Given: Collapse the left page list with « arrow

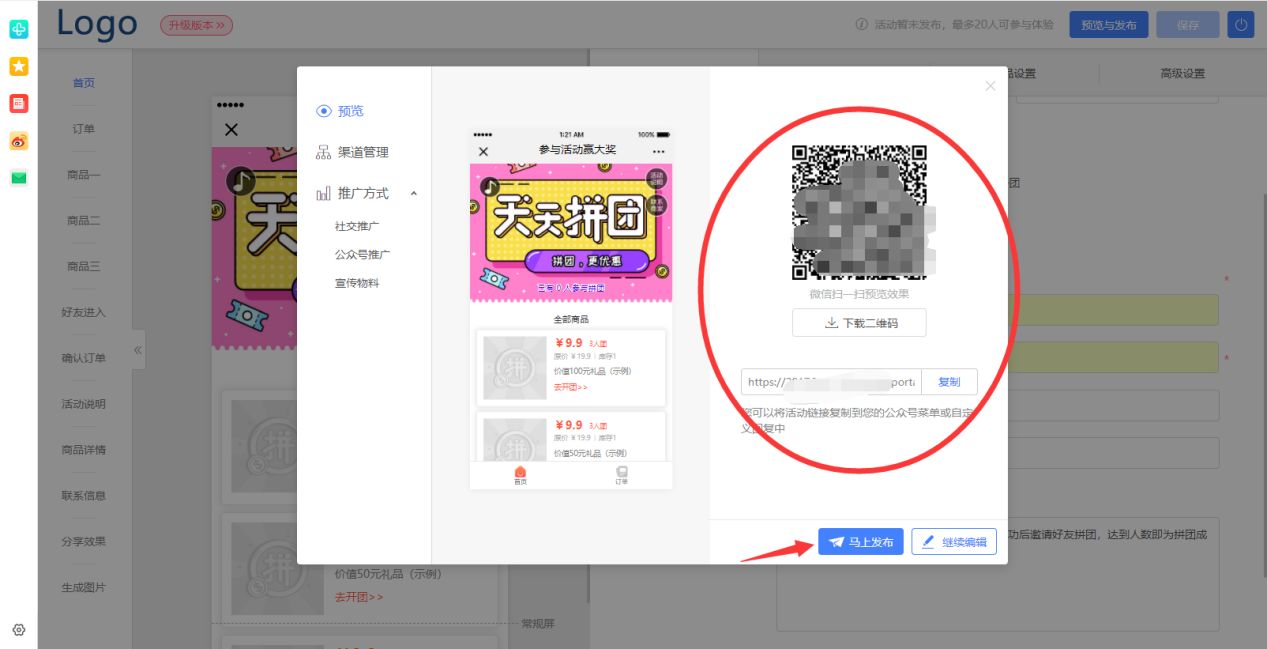Looking at the screenshot, I should 138,350.
